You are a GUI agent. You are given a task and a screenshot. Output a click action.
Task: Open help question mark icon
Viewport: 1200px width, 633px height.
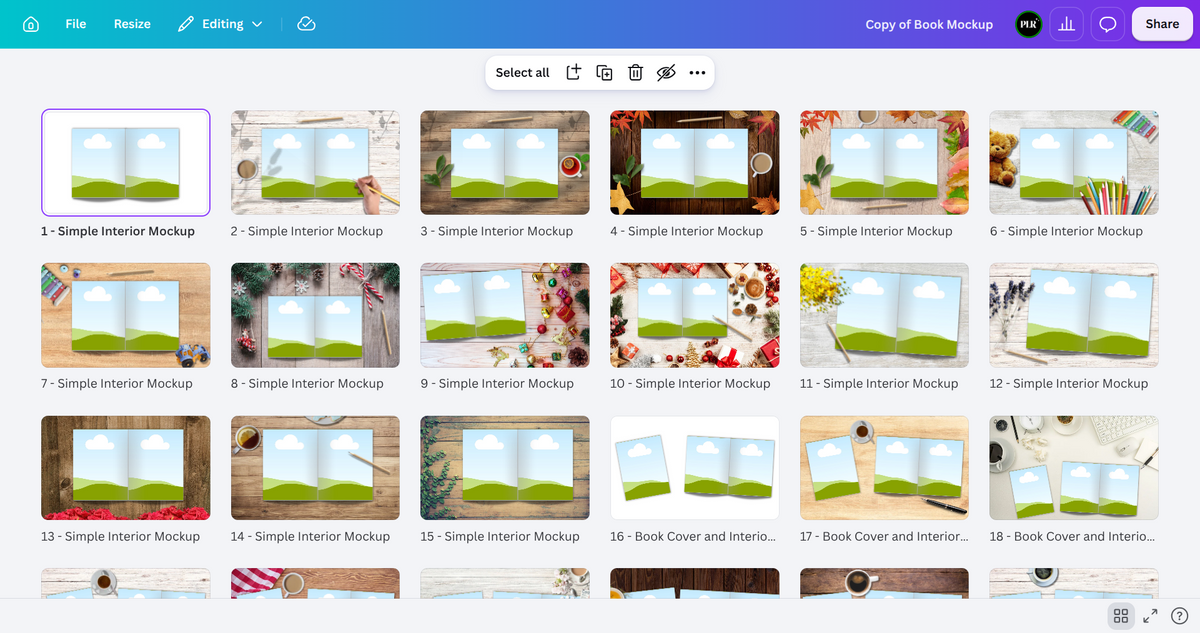tap(1180, 616)
